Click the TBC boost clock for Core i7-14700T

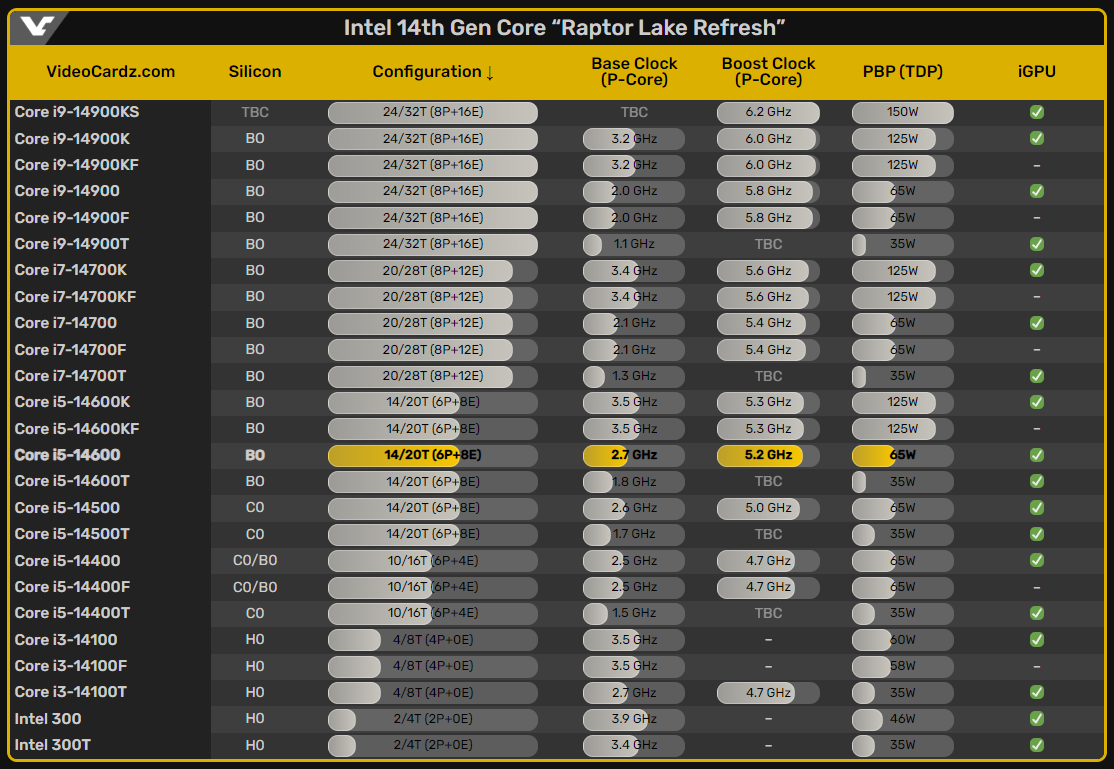coord(768,376)
